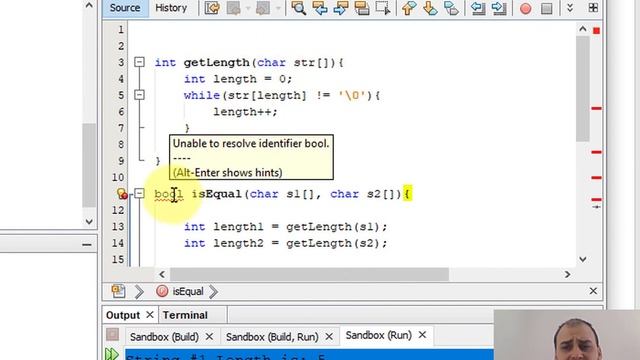Click Stop Macro Recording square icon
The width and height of the screenshot is (640, 360).
(x=547, y=8)
